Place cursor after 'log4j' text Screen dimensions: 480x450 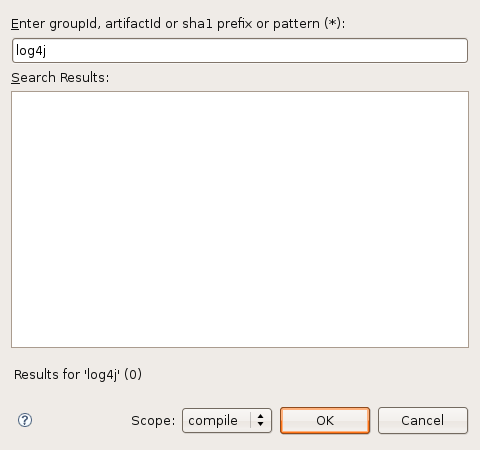point(47,51)
